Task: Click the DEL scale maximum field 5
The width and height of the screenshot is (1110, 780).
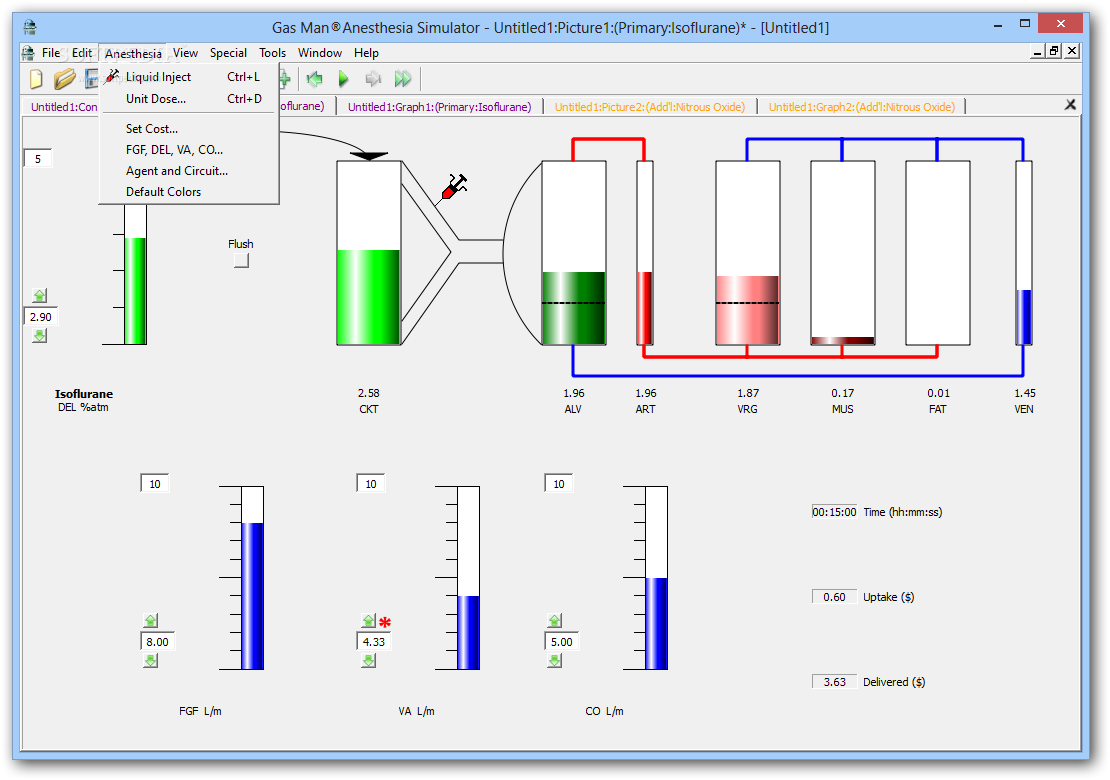Action: click(38, 159)
